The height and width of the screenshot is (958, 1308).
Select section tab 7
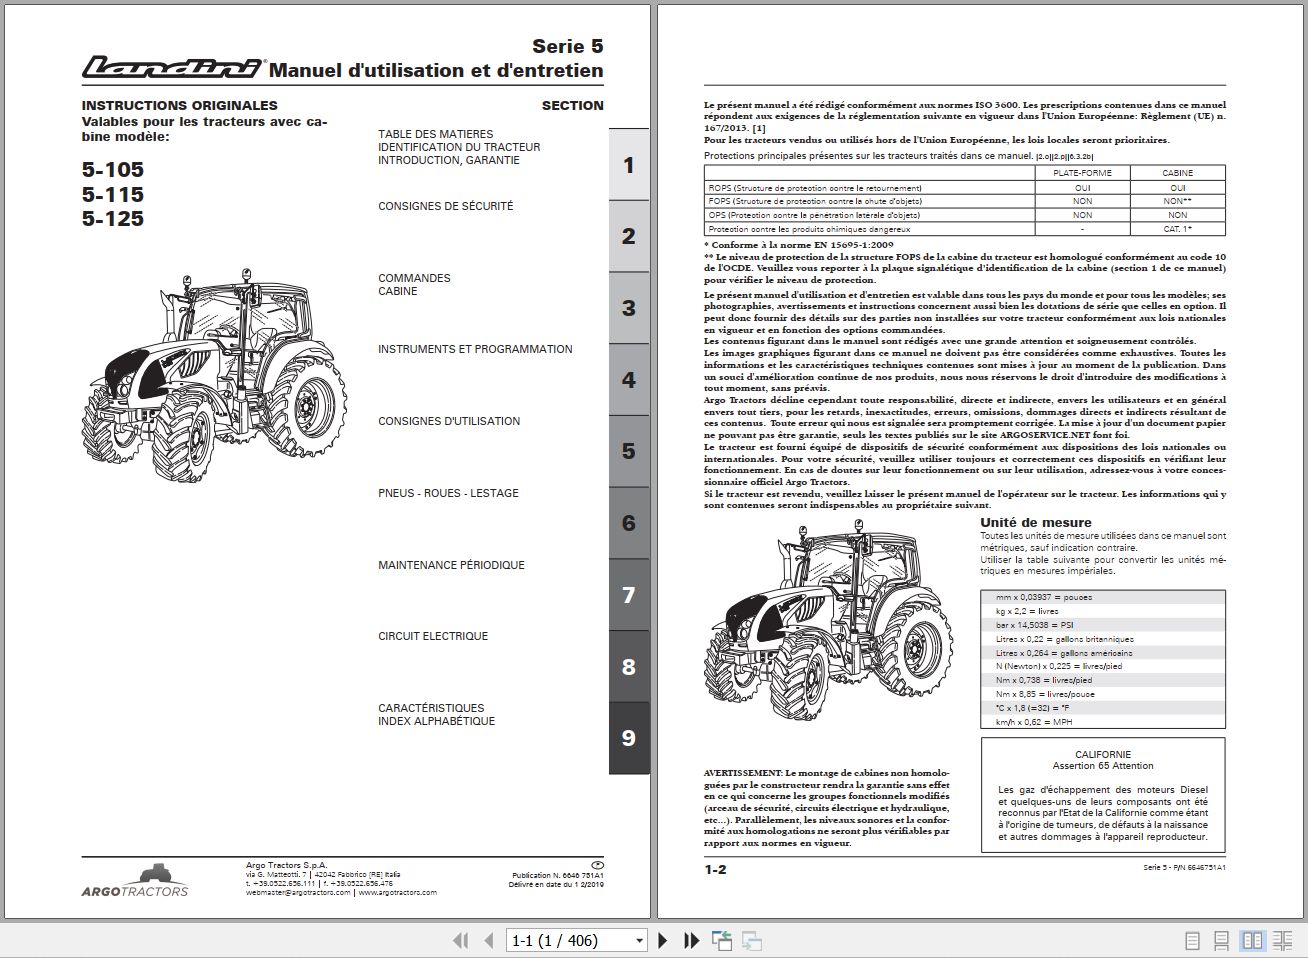point(629,595)
